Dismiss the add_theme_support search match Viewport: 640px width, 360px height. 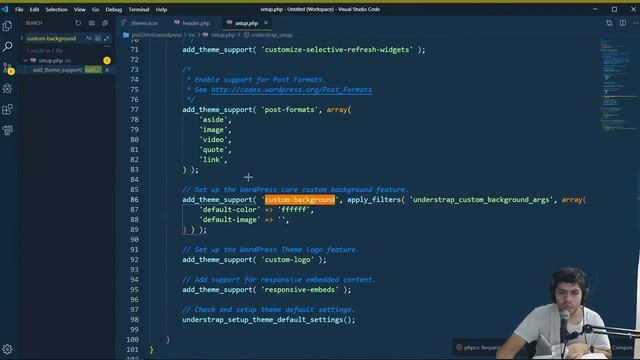point(107,70)
